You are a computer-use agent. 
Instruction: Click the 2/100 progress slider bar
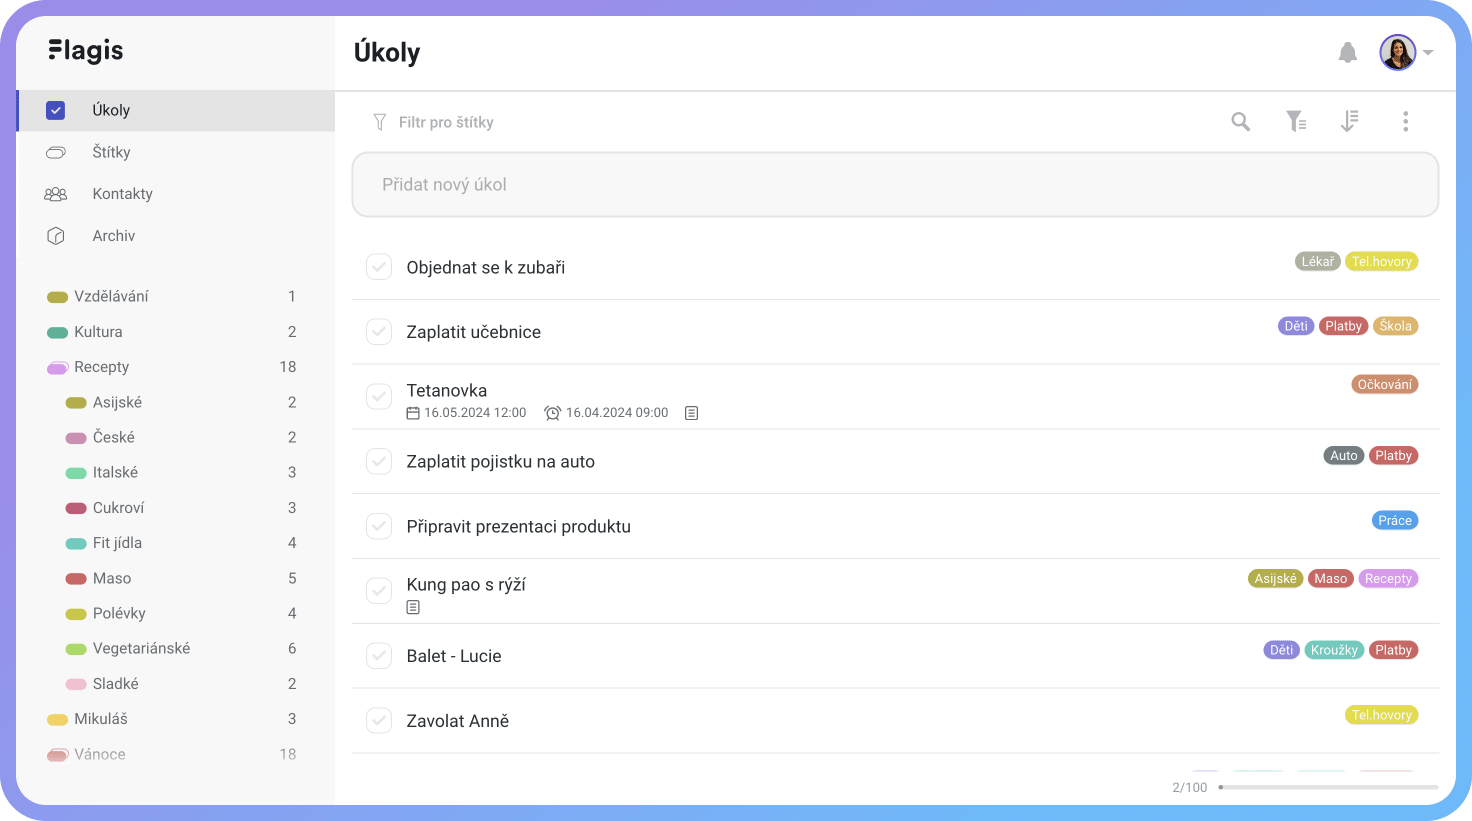coord(1328,787)
